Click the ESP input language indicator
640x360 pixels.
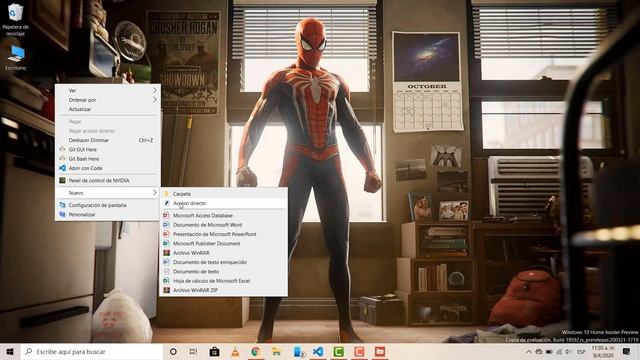(x=581, y=351)
